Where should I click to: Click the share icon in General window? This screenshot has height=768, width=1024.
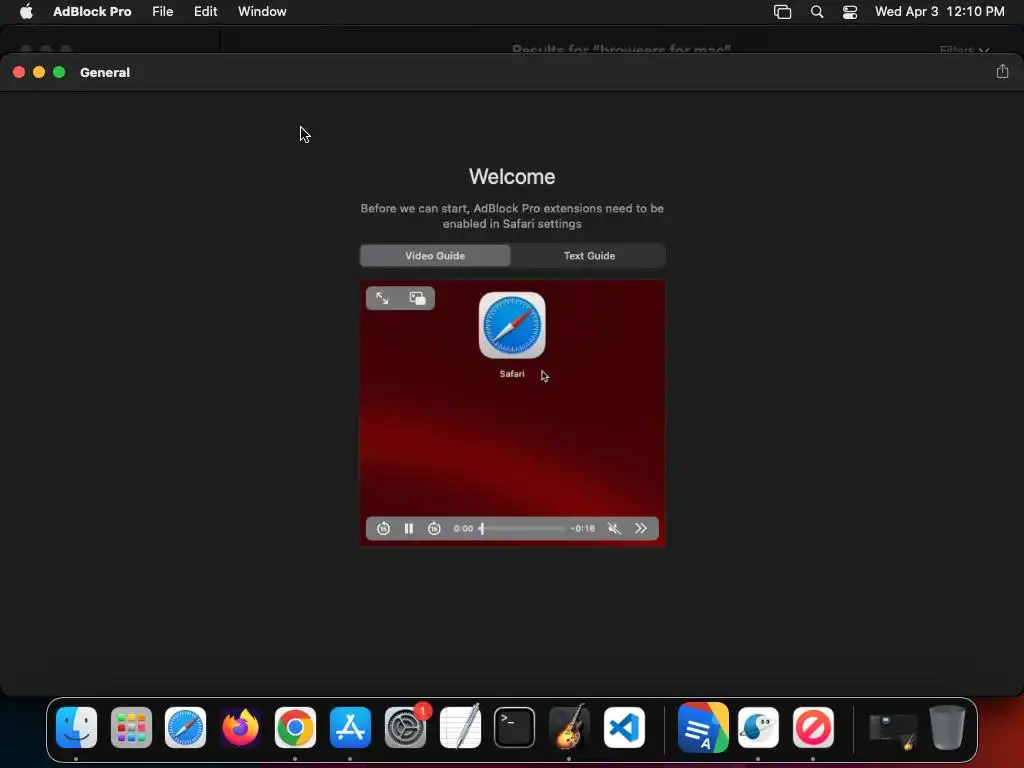pyautogui.click(x=1002, y=72)
